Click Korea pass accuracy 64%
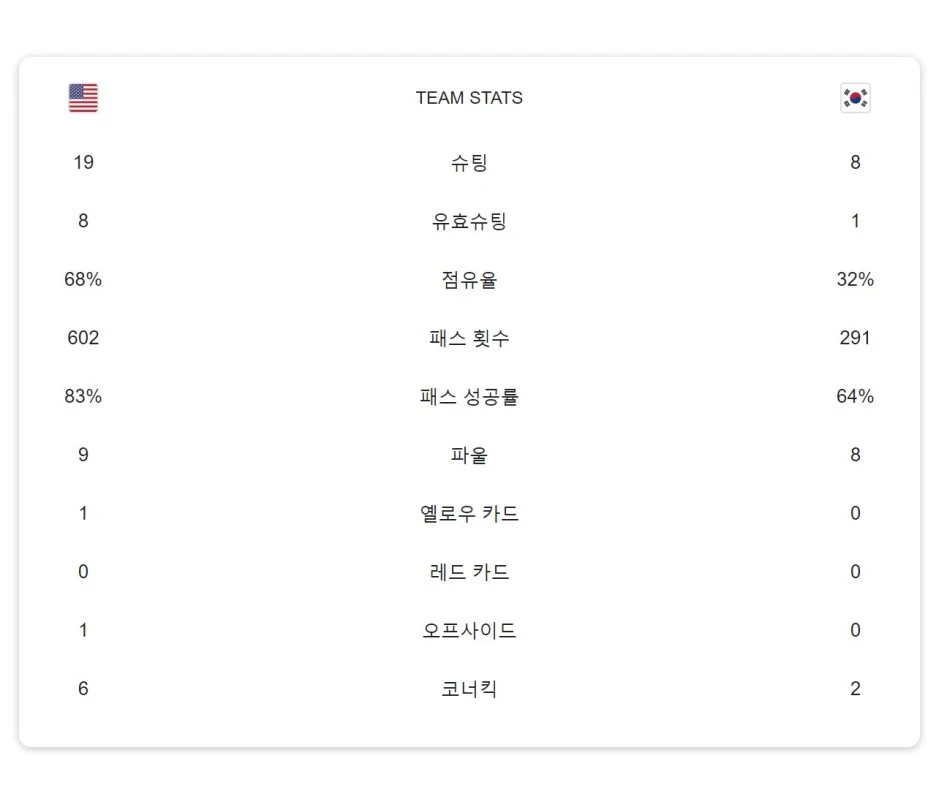 (855, 396)
